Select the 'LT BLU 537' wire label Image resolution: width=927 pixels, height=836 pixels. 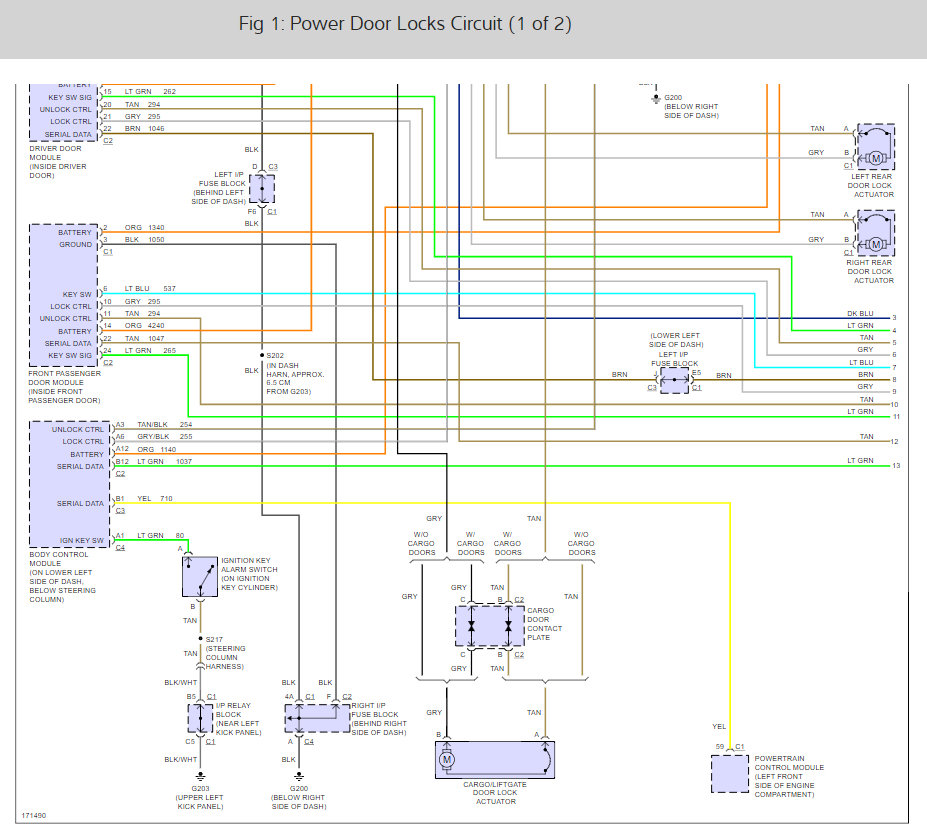[x=150, y=289]
